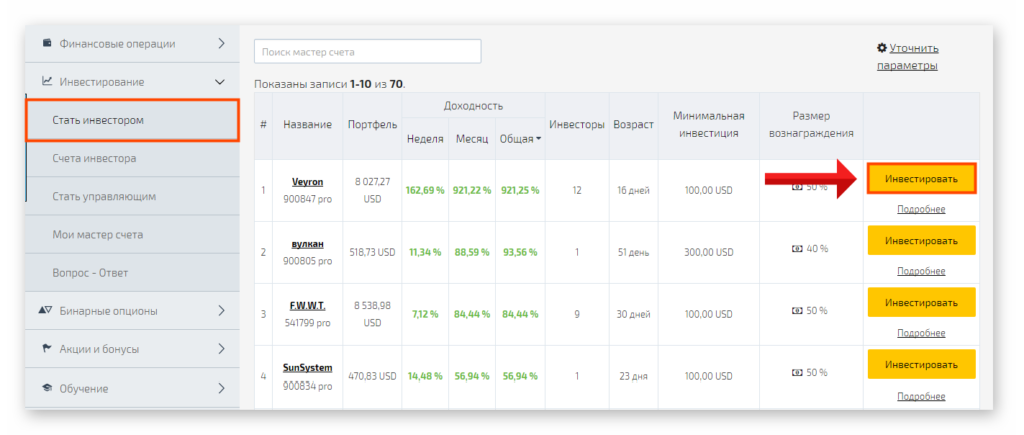This screenshot has height=435, width=1024.
Task: Click the Бинарные опционы triangle icon
Action: pyautogui.click(x=46, y=311)
